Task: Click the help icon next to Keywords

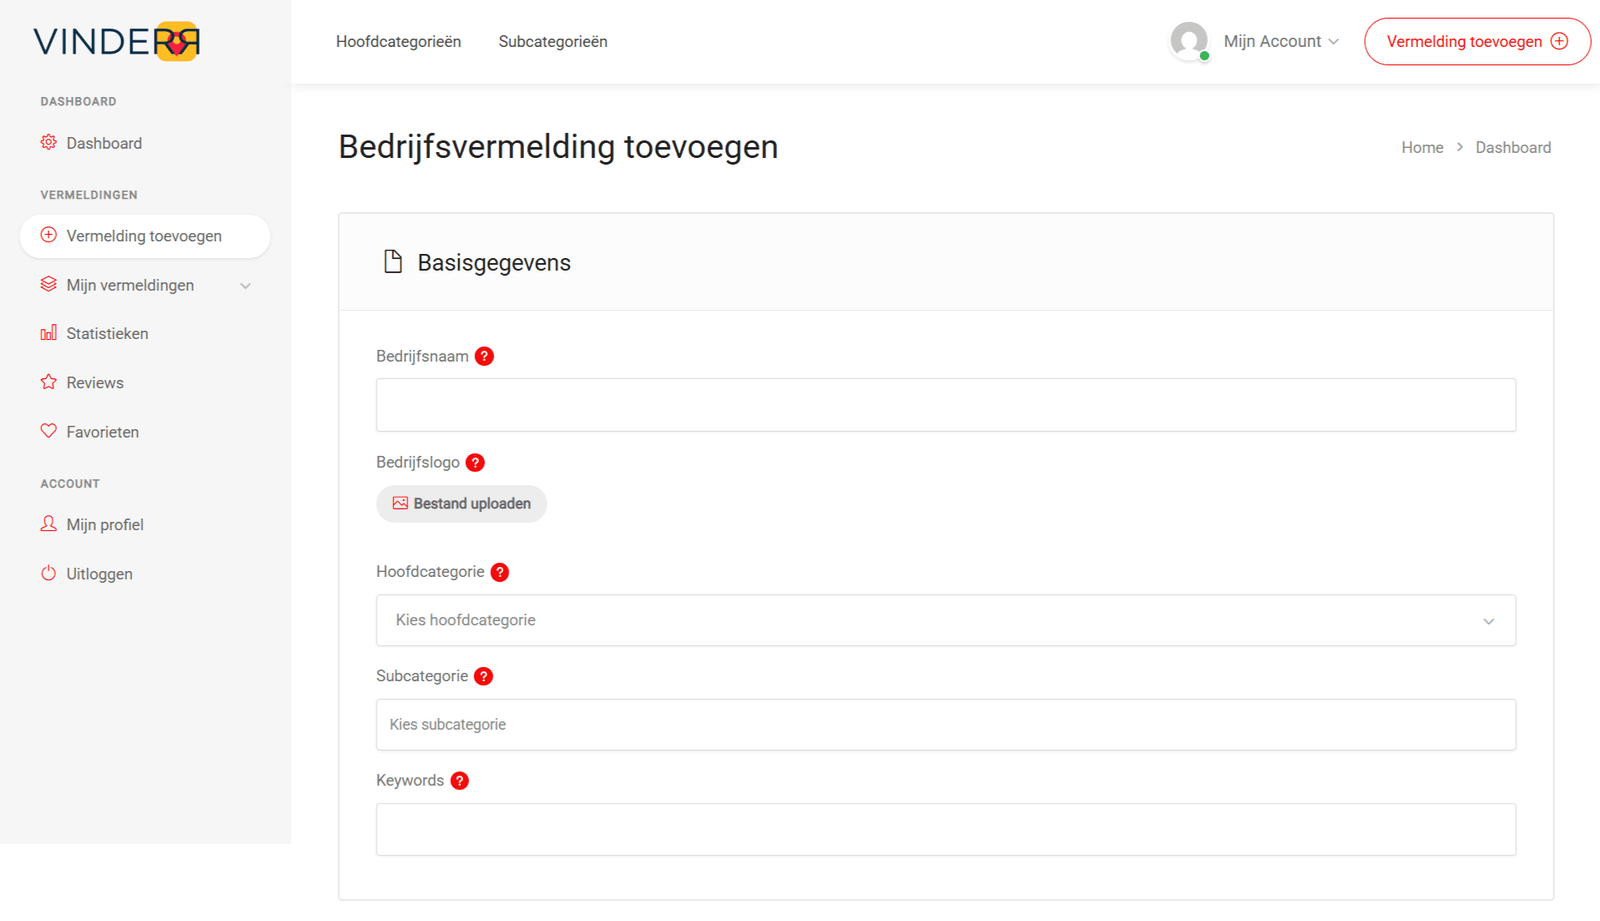Action: [x=459, y=781]
